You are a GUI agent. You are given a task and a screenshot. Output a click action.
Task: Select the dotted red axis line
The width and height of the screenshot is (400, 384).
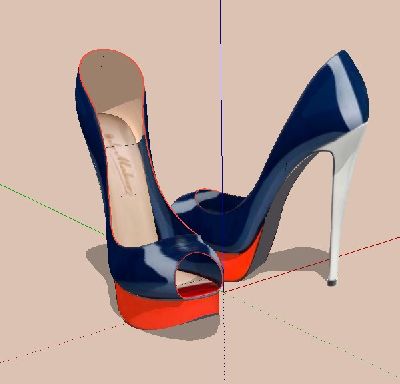click(60, 343)
